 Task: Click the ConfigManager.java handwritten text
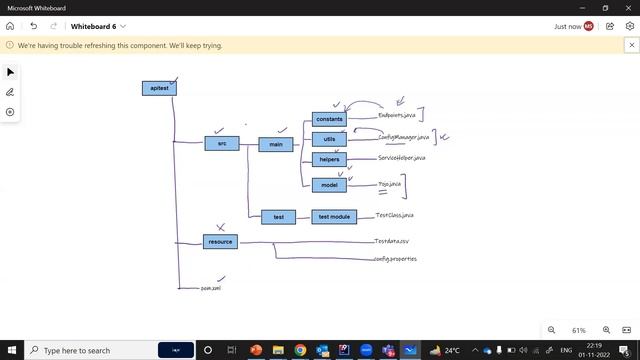[x=404, y=137]
